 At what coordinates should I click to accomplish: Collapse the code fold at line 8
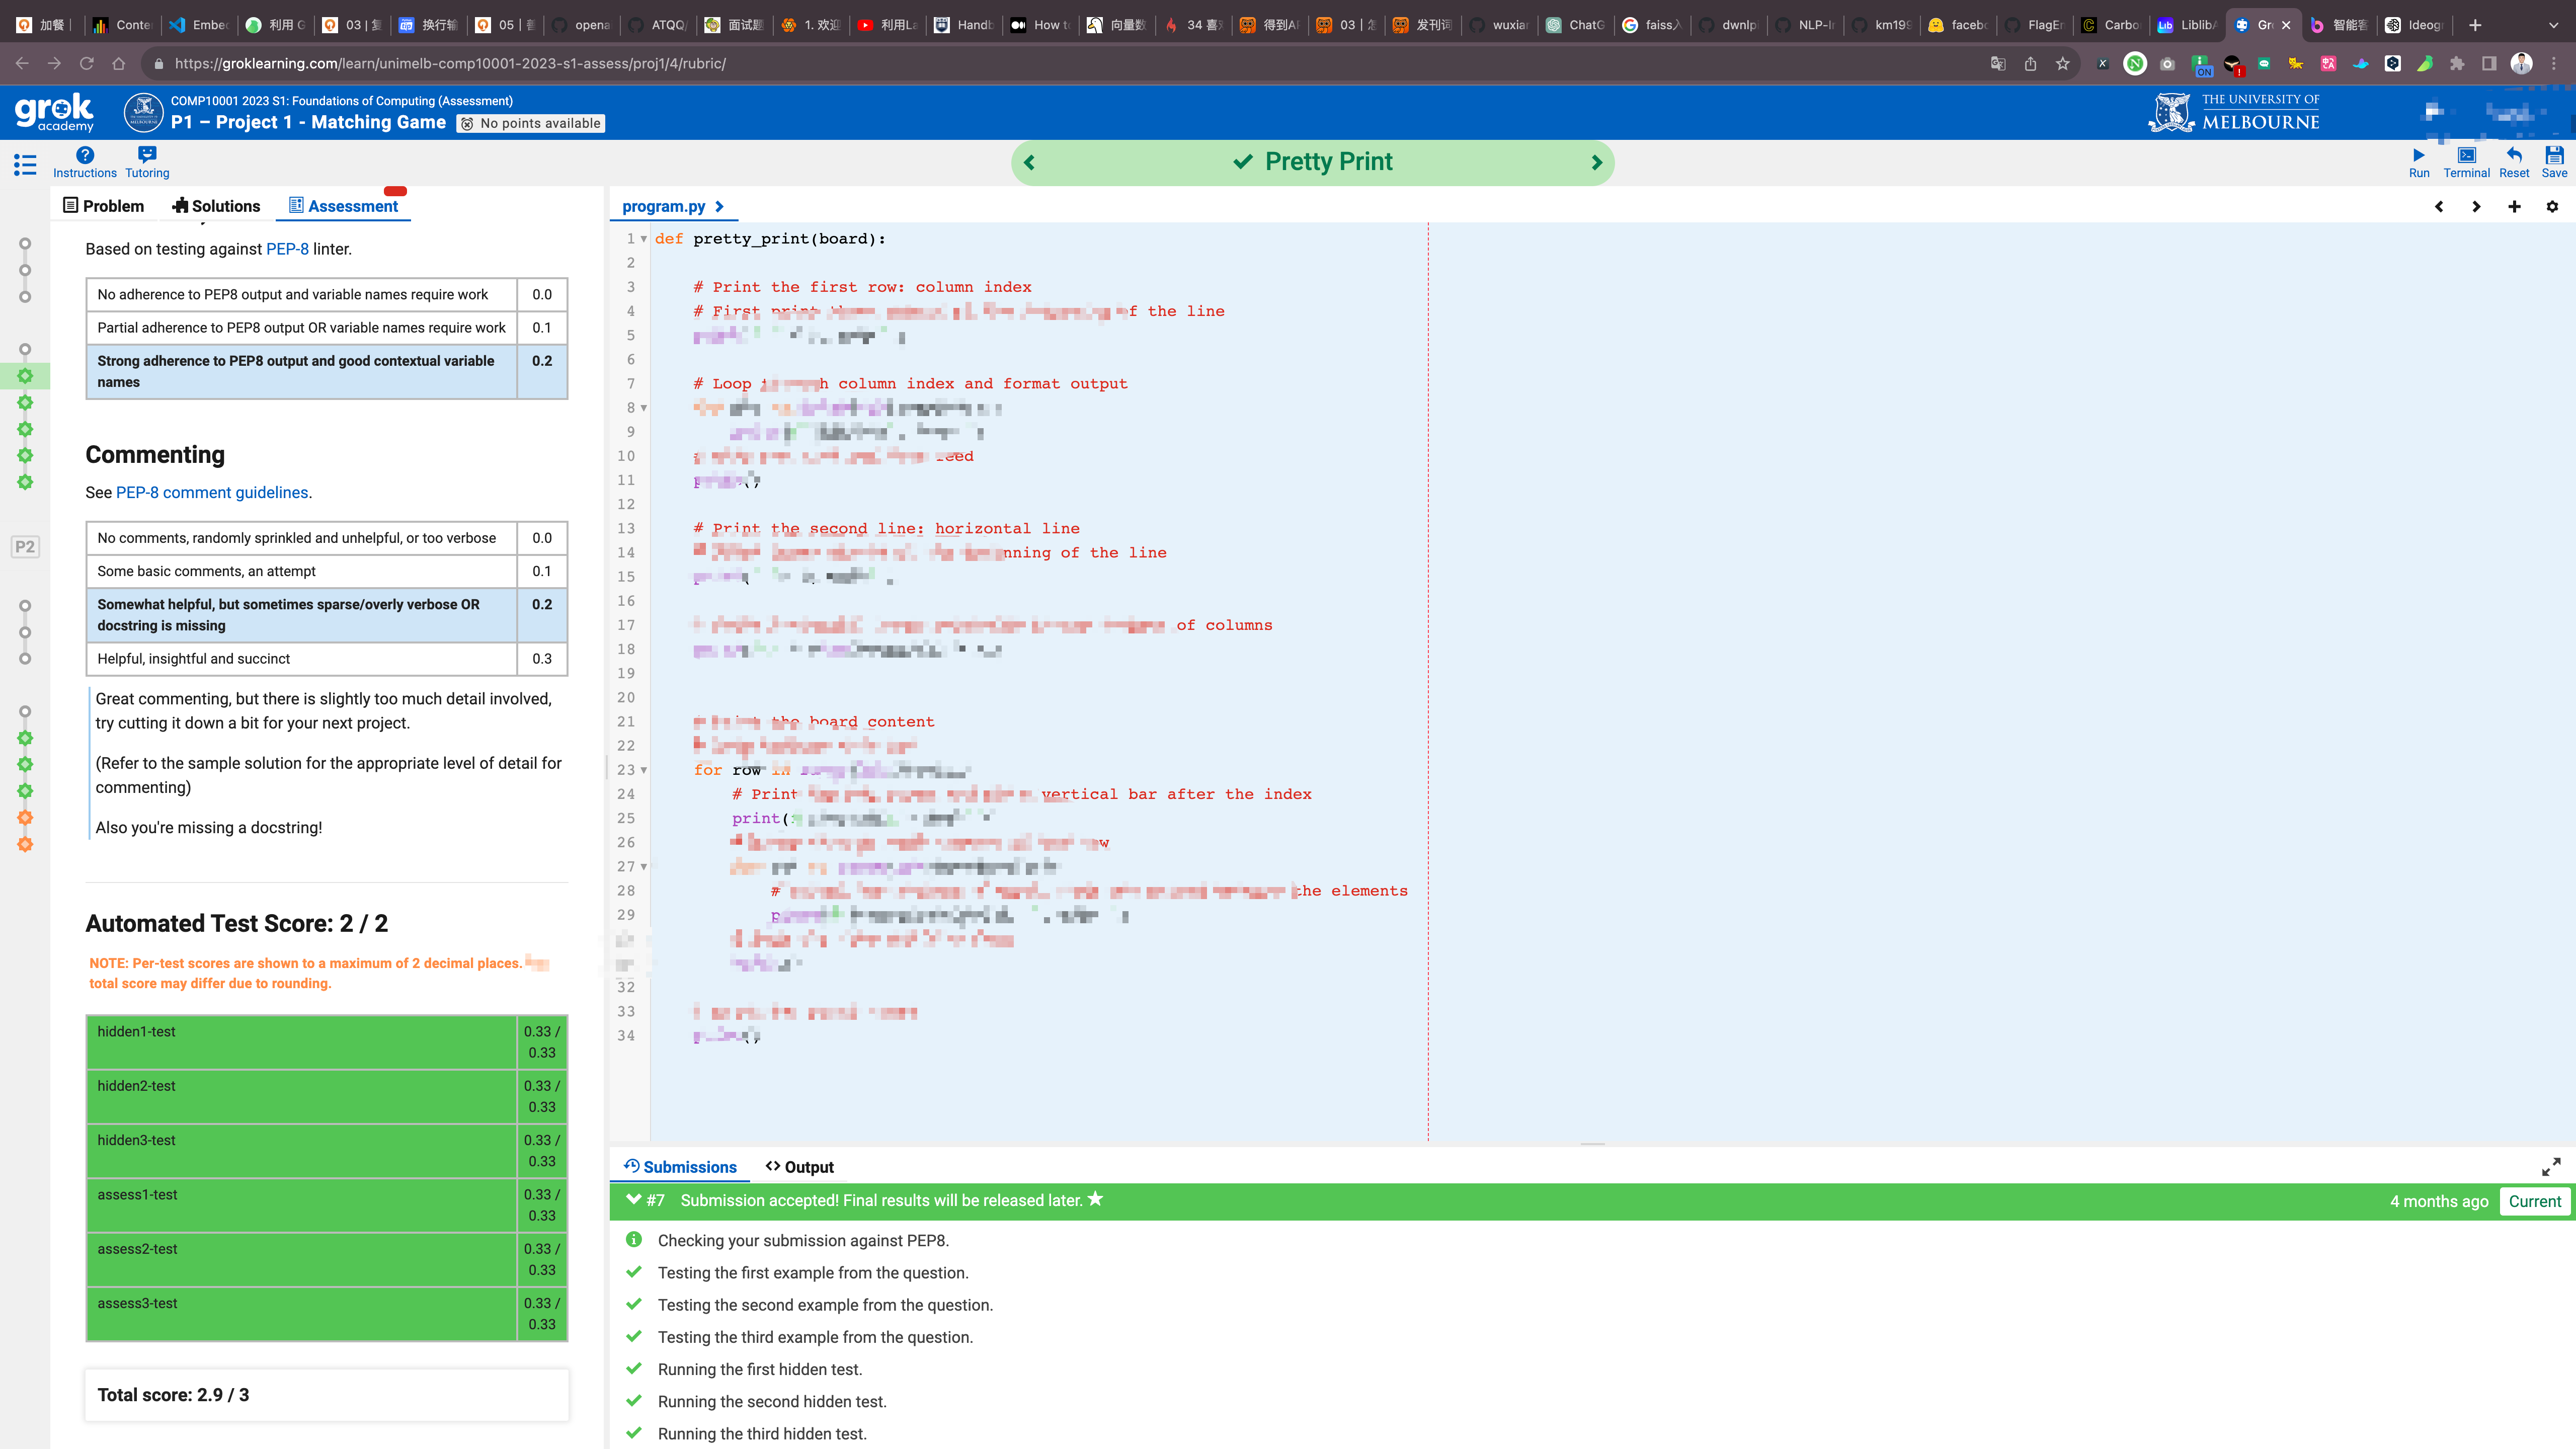click(644, 408)
